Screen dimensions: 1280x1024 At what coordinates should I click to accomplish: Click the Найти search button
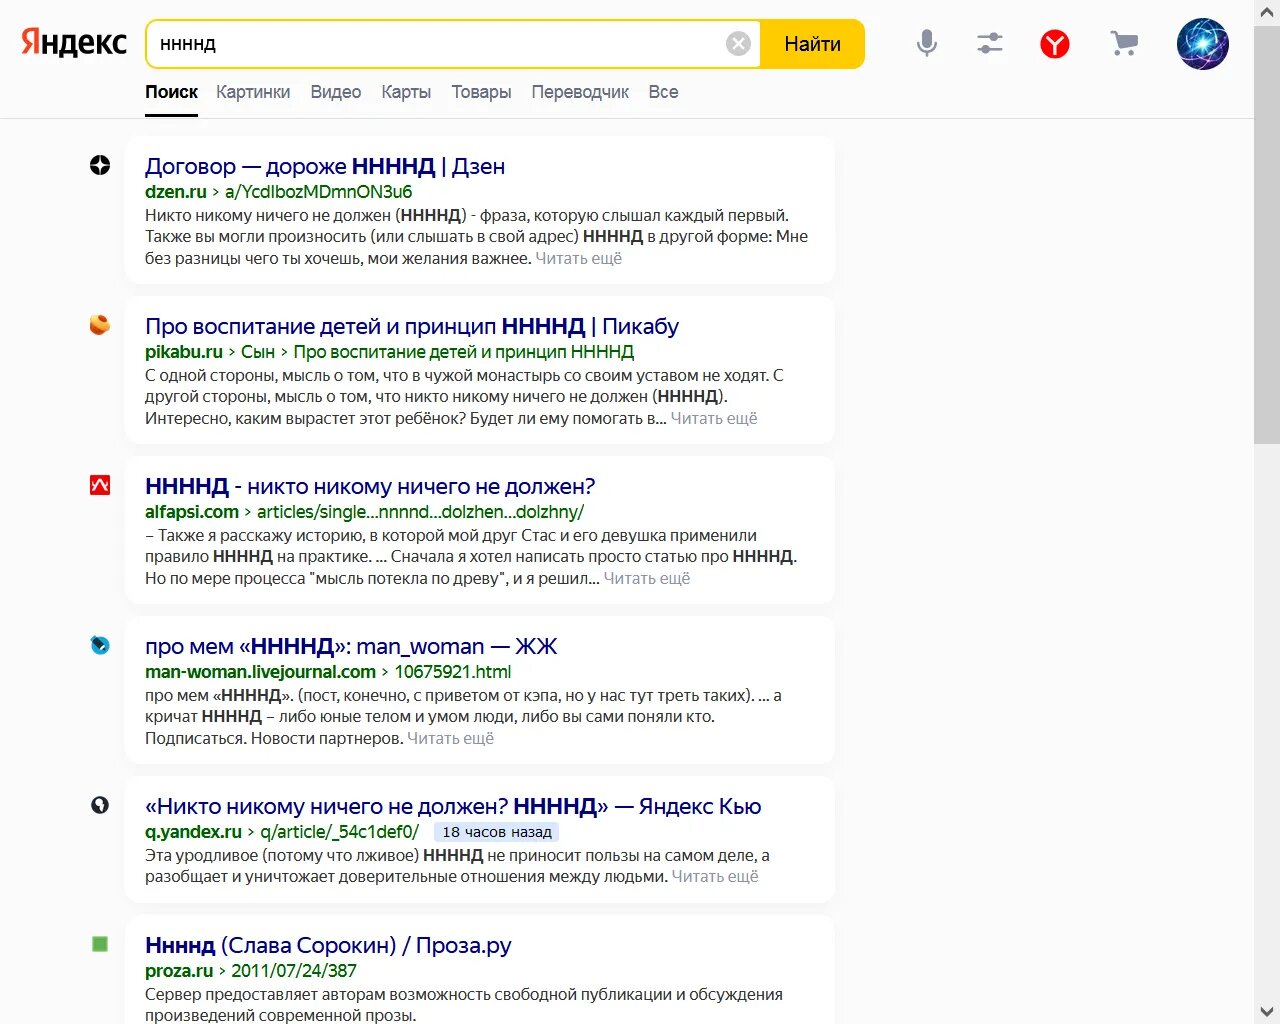point(812,44)
